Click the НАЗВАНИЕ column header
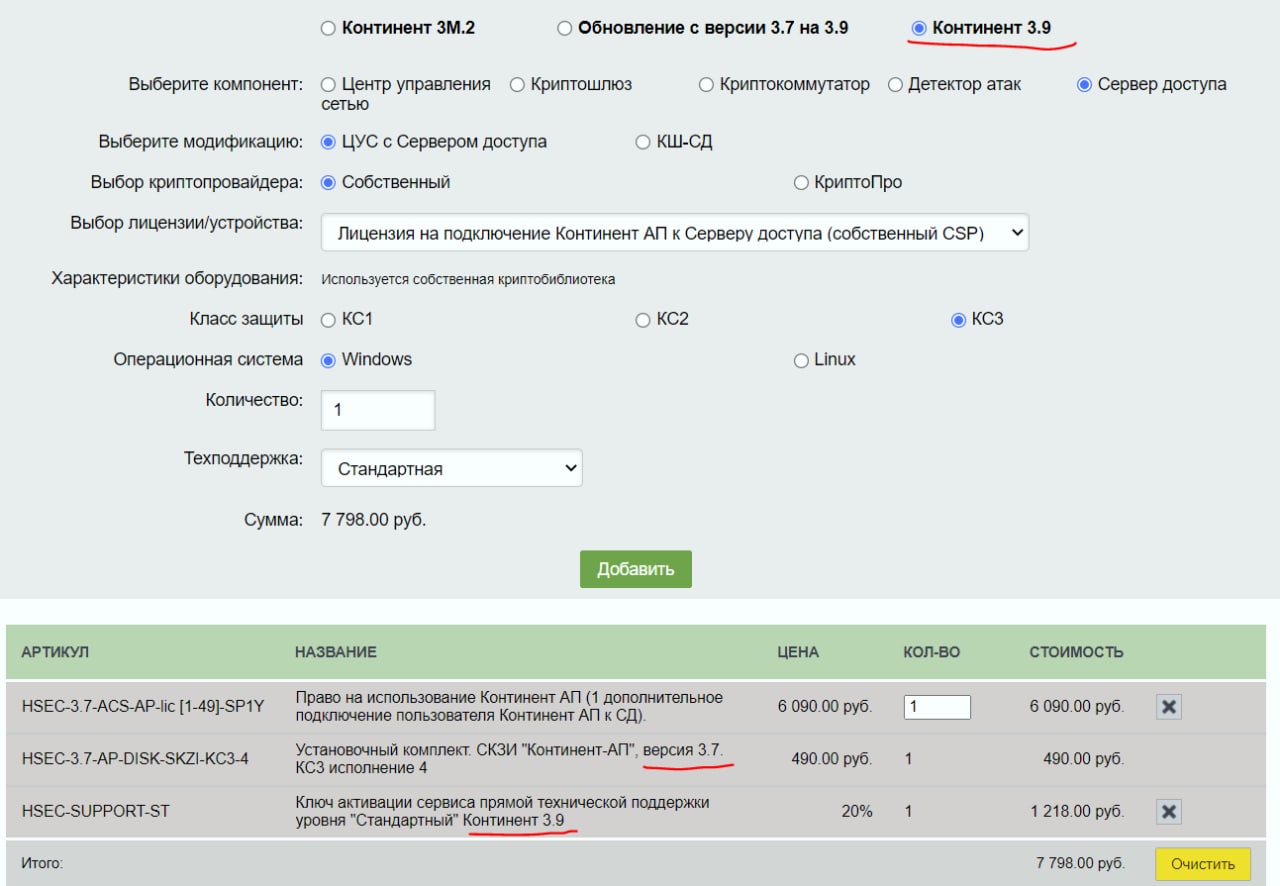1280x886 pixels. pyautogui.click(x=336, y=652)
